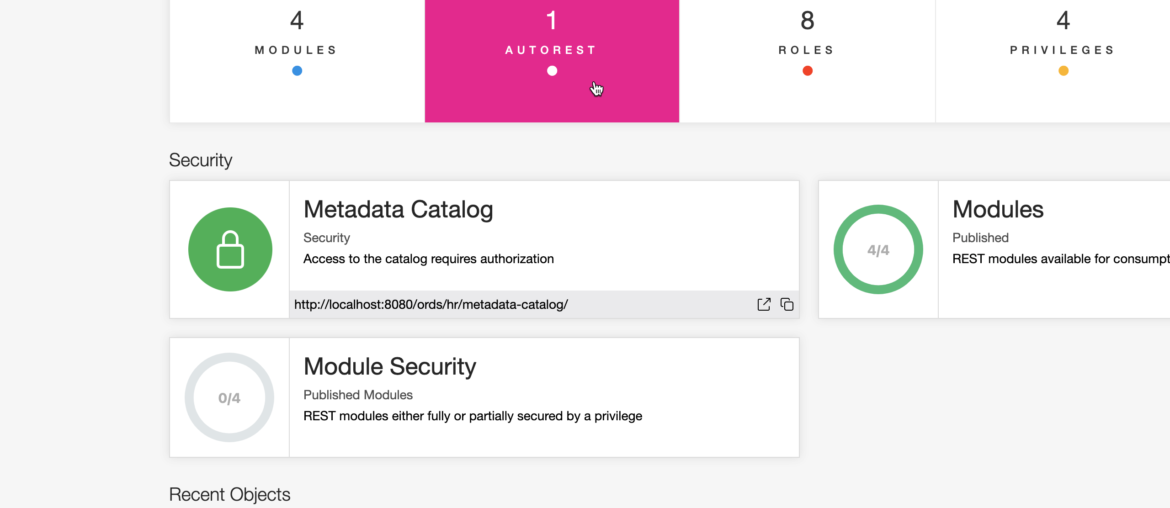Open metadata catalog URL in new tab icon
This screenshot has height=508, width=1170.
[763, 304]
